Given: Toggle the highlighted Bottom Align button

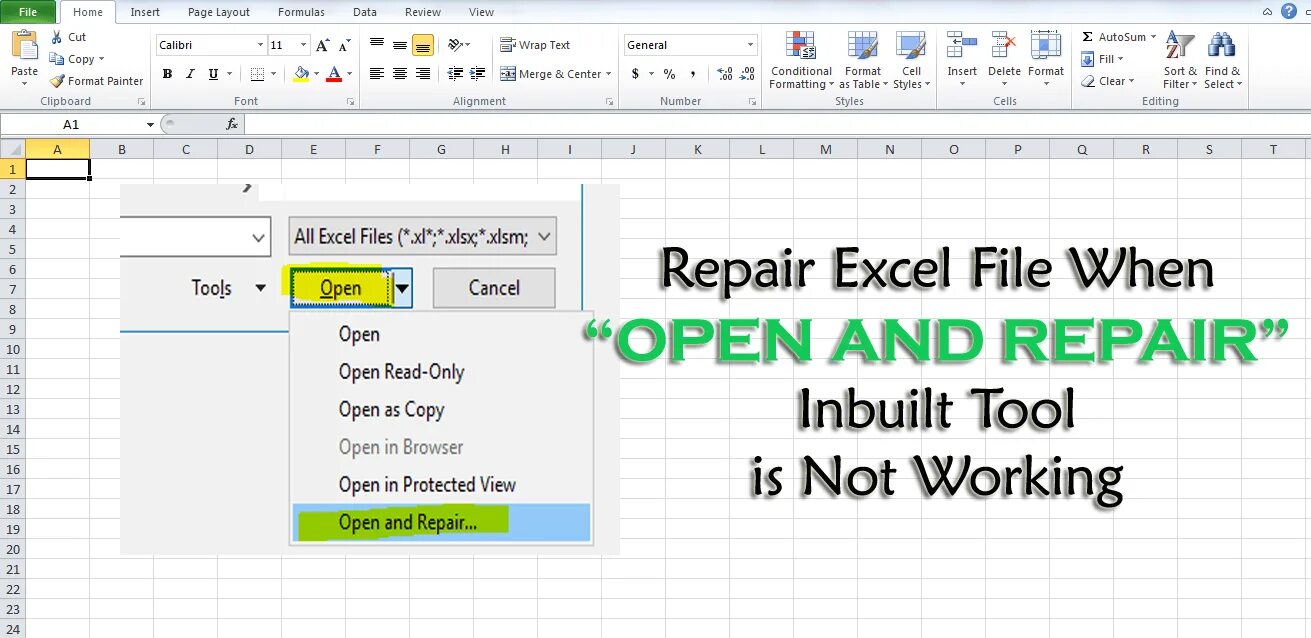Looking at the screenshot, I should (x=423, y=45).
